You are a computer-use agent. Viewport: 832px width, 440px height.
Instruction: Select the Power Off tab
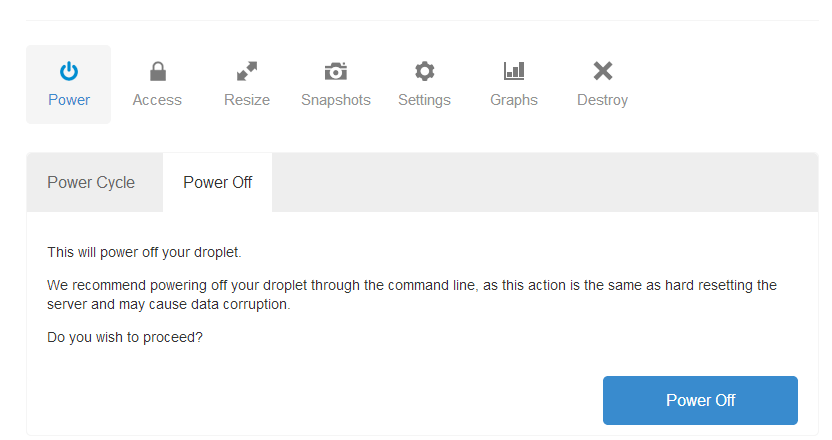(217, 183)
